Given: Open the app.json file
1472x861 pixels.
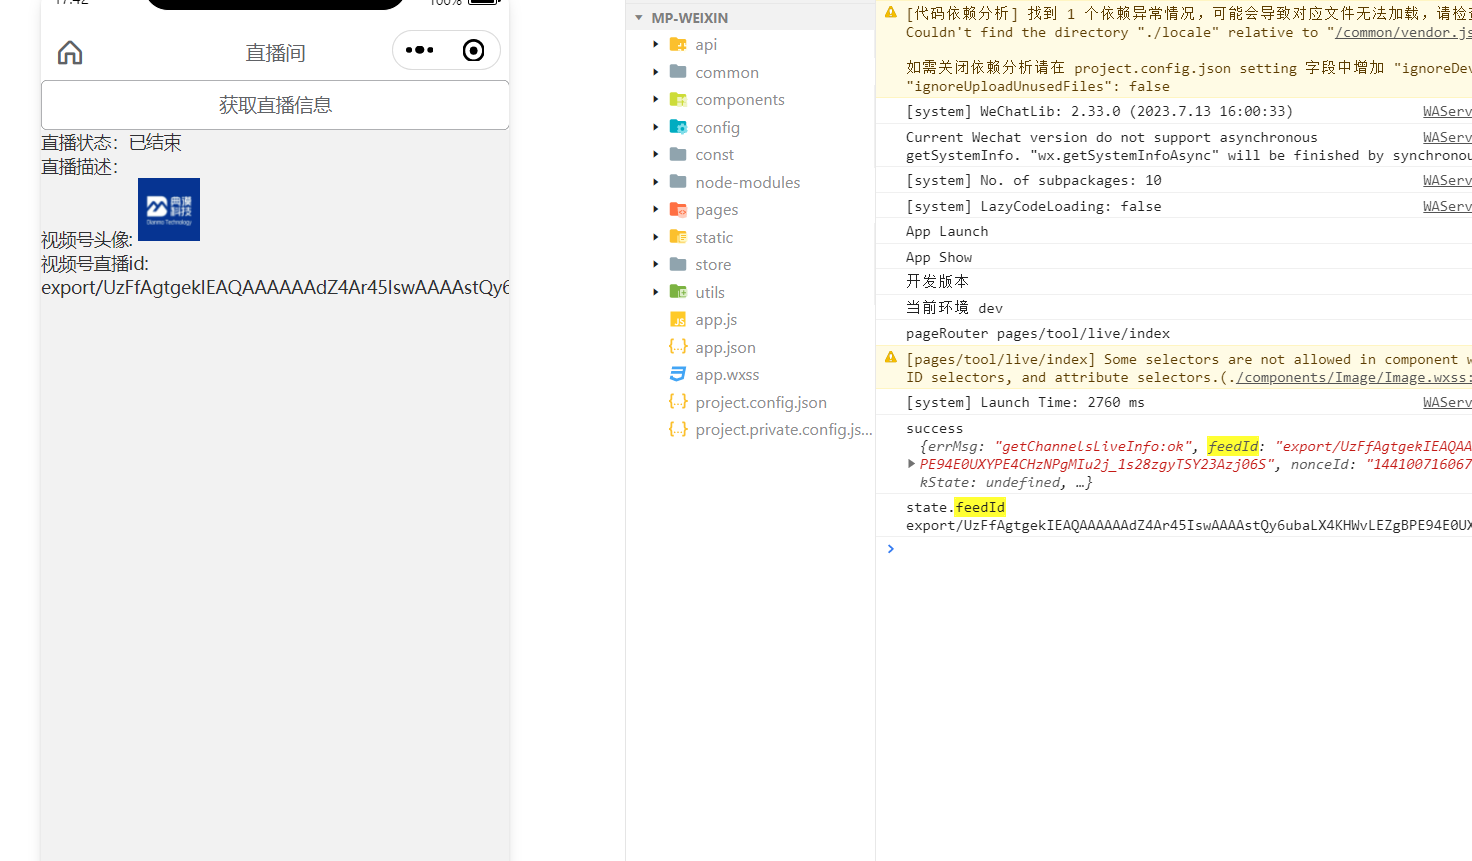Looking at the screenshot, I should (725, 347).
